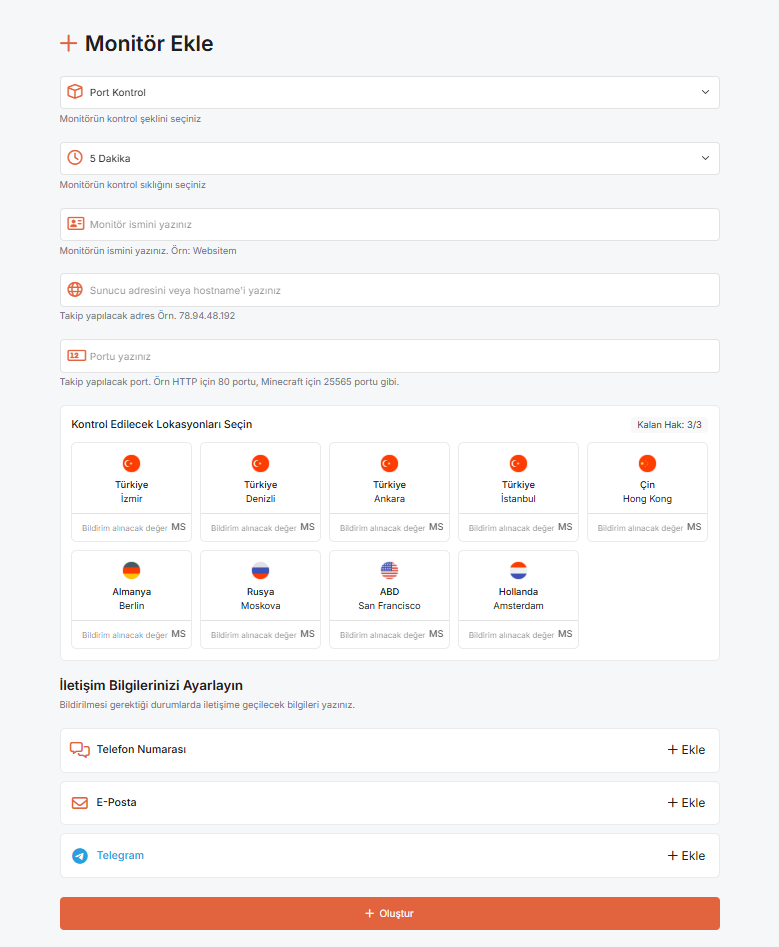Select the Almanya Berlin location card

point(132,585)
